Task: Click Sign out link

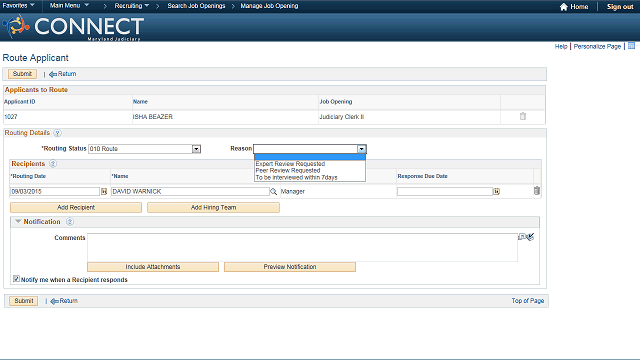Action: point(620,7)
